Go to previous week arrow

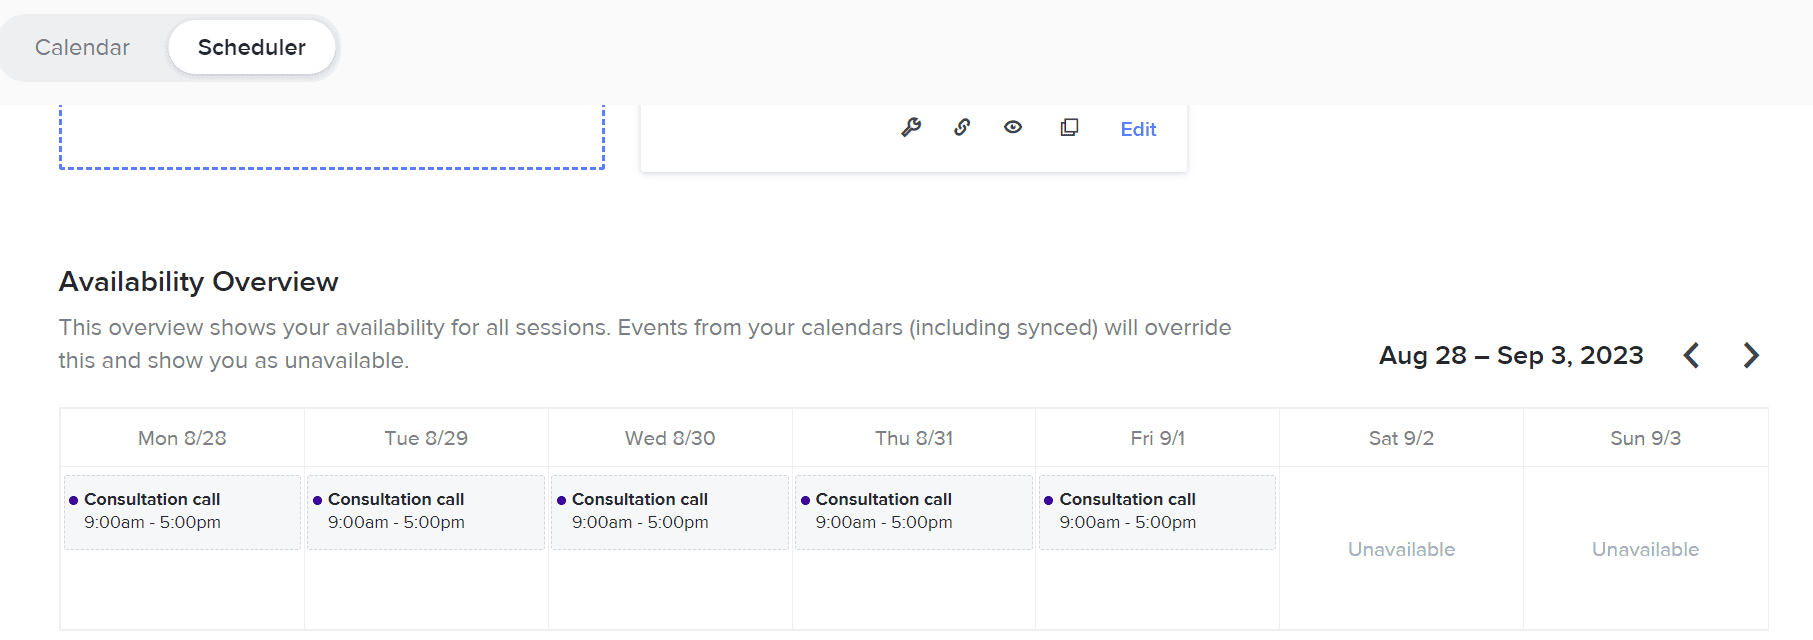click(1691, 355)
